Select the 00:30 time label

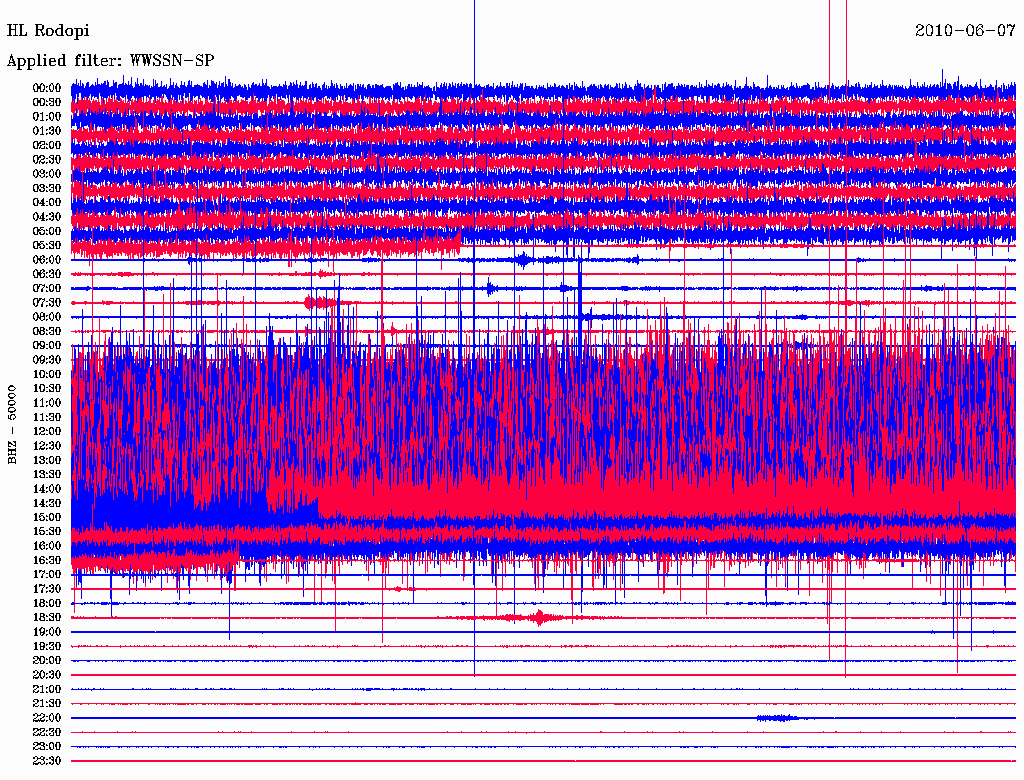click(x=47, y=103)
